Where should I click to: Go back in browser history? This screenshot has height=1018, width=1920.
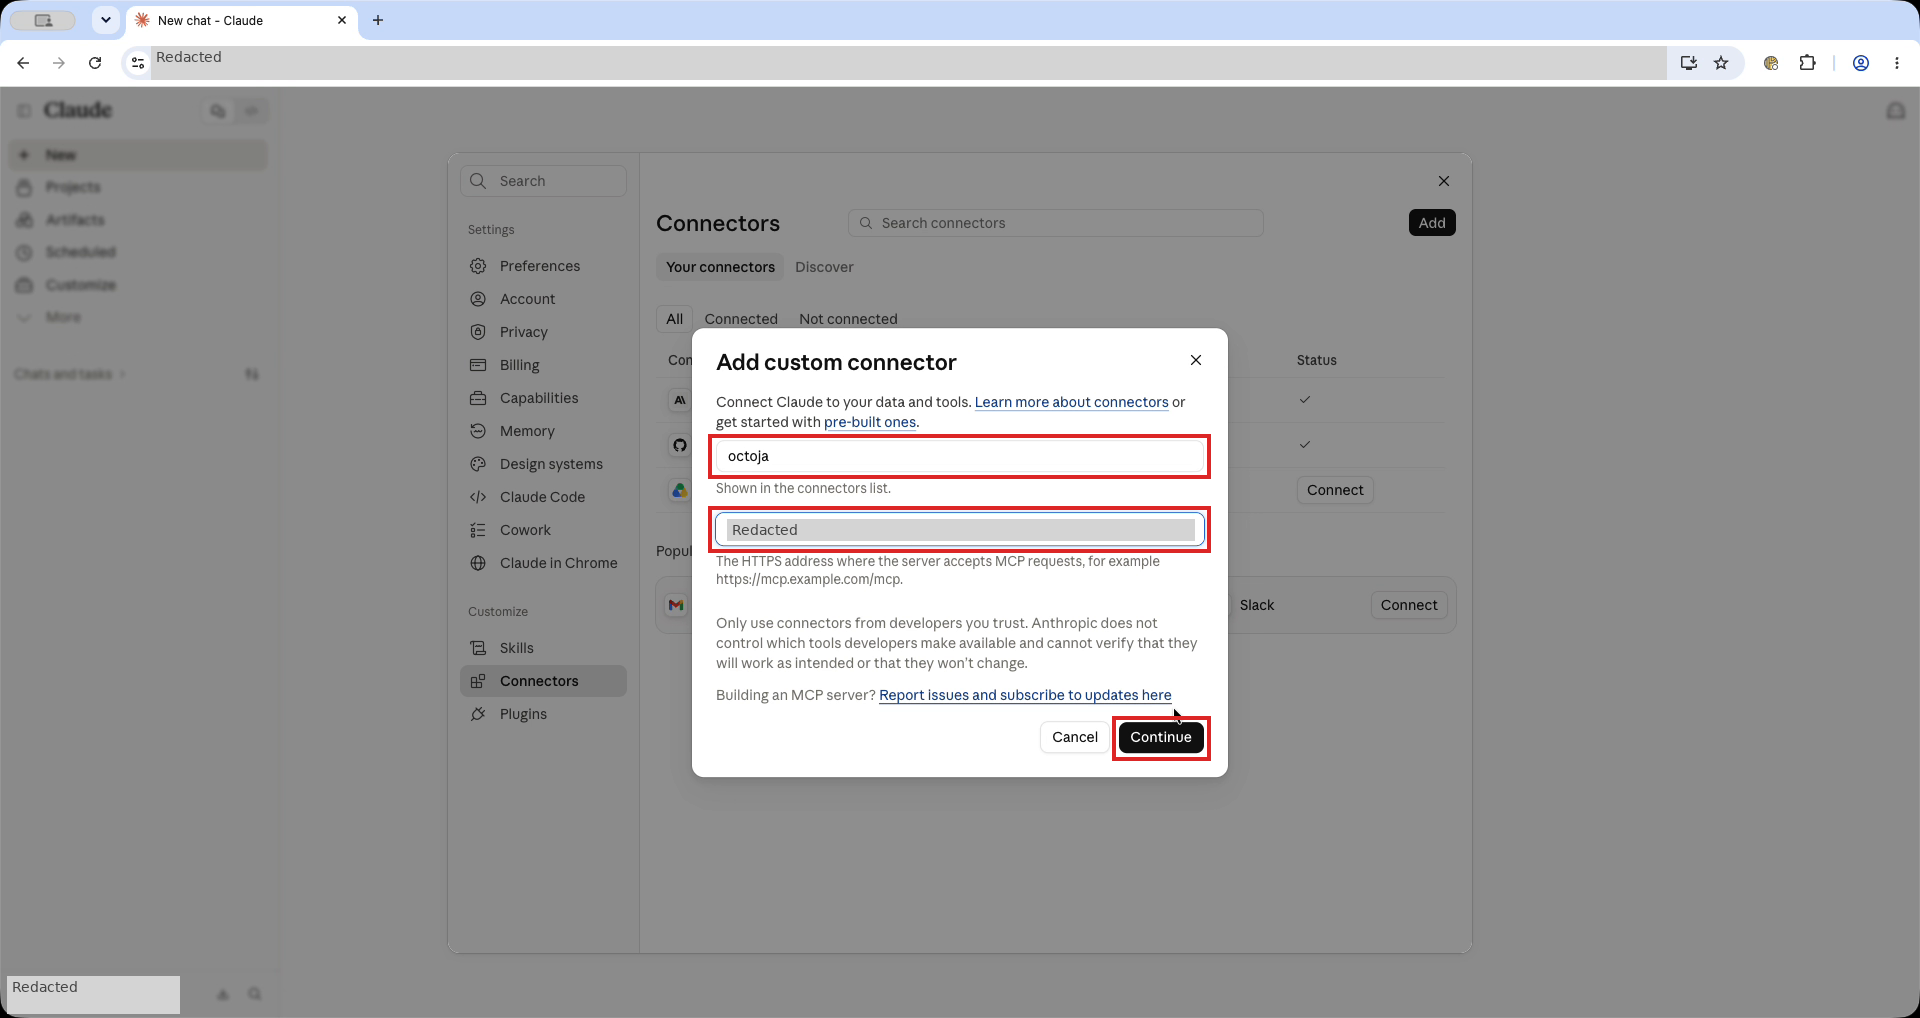point(23,63)
